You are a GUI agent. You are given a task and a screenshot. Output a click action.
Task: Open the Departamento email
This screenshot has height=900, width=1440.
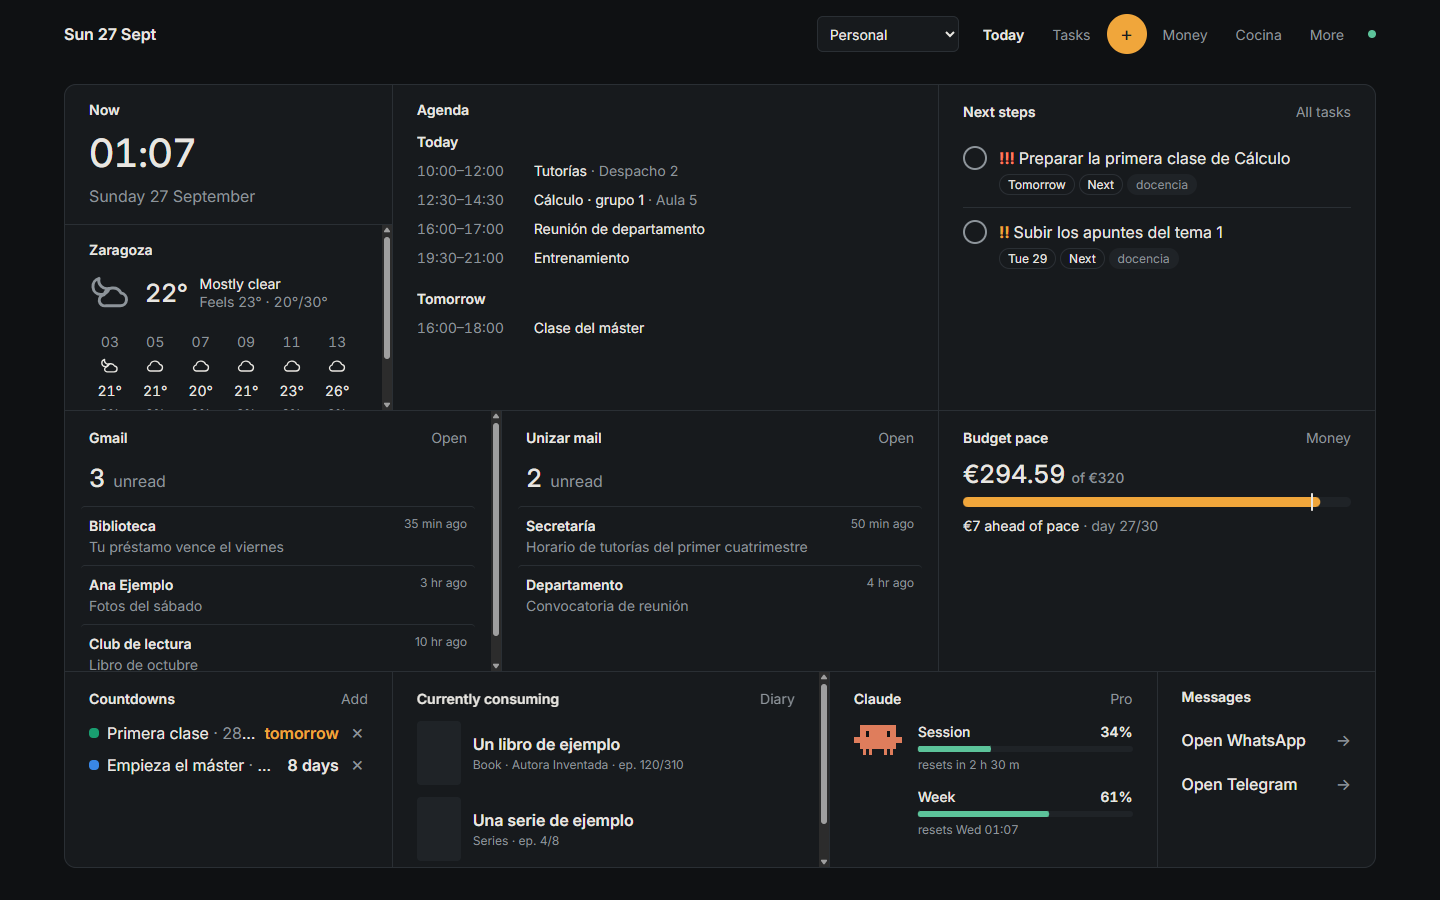(720, 595)
